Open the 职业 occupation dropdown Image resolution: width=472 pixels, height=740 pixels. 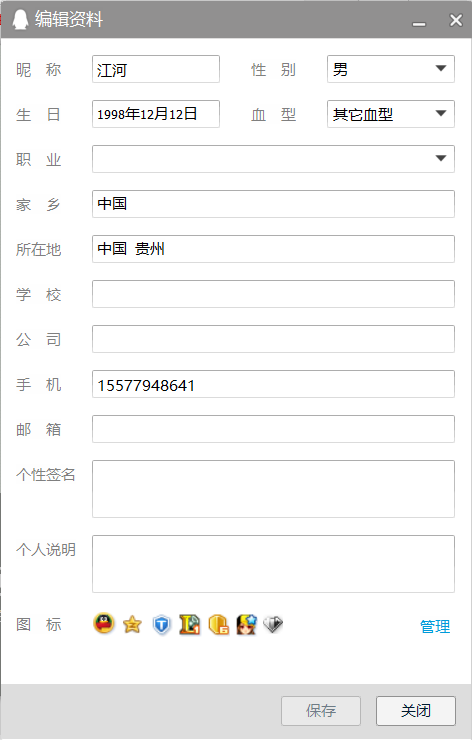point(273,159)
